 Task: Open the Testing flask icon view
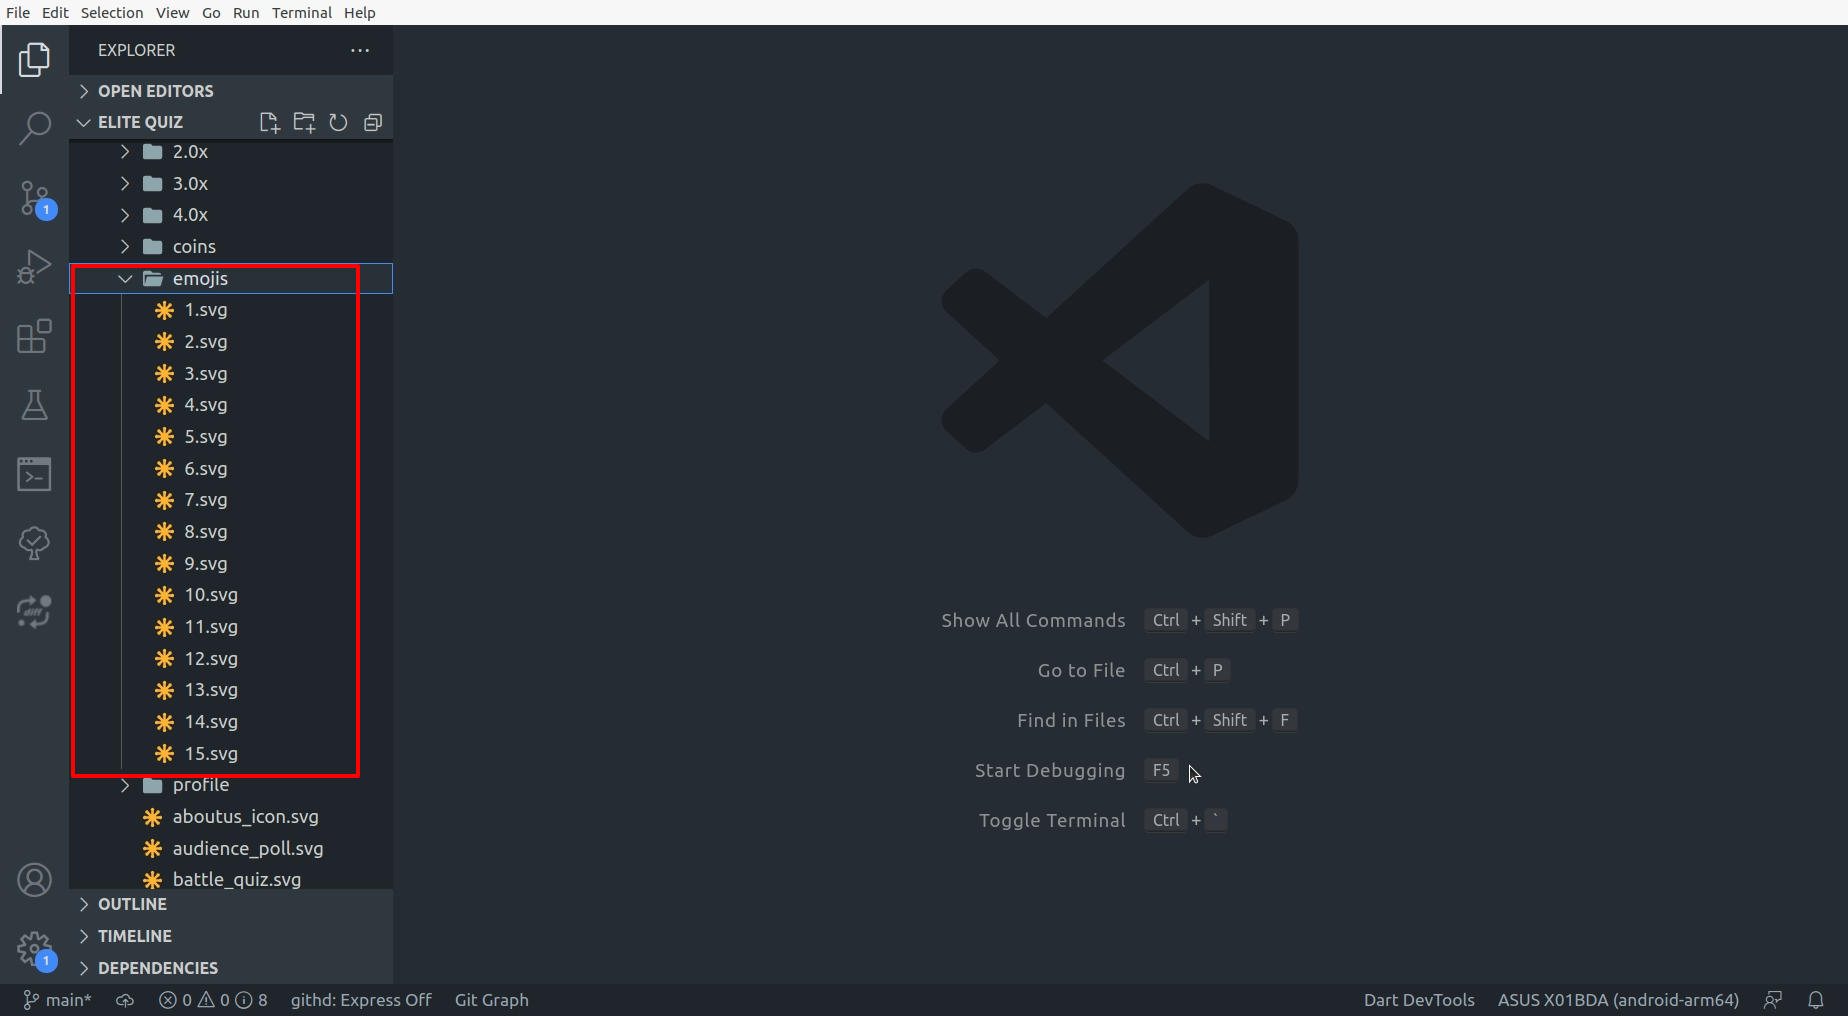(x=34, y=405)
